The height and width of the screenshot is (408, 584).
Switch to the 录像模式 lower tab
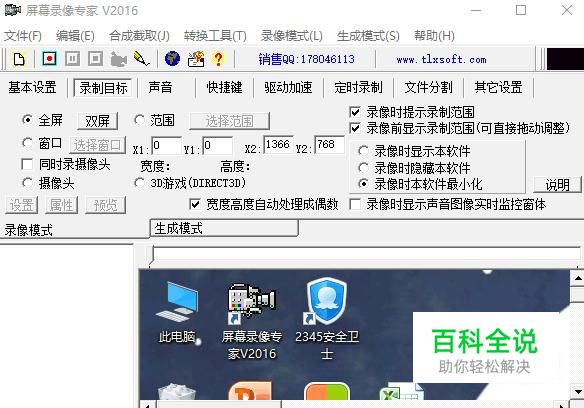[29, 230]
